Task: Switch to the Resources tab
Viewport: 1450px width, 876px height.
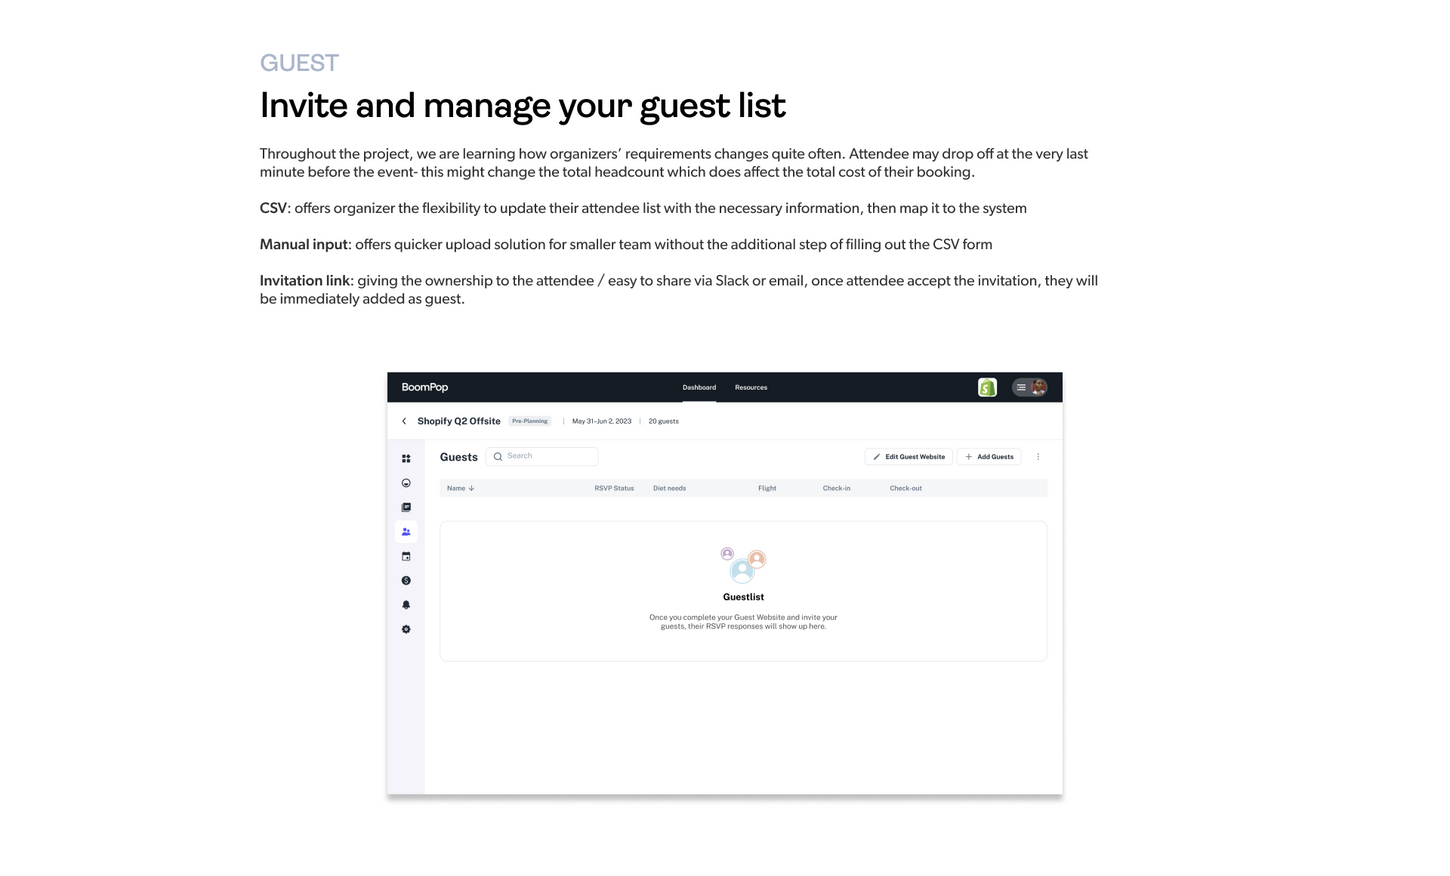Action: tap(751, 387)
